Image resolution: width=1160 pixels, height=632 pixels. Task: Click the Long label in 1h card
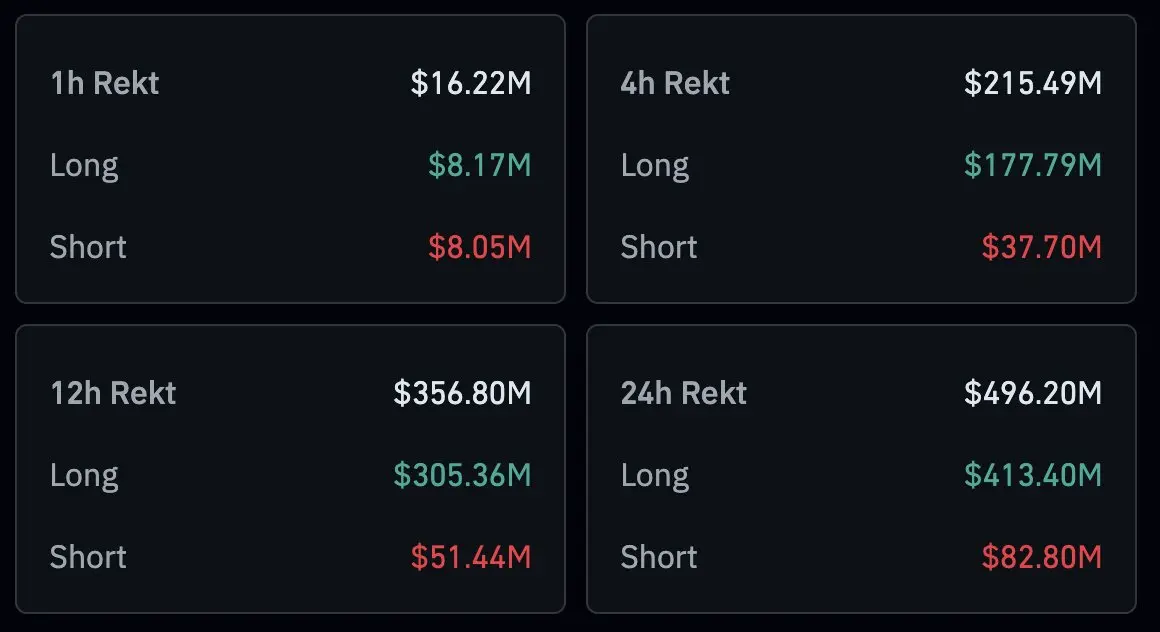[x=84, y=165]
